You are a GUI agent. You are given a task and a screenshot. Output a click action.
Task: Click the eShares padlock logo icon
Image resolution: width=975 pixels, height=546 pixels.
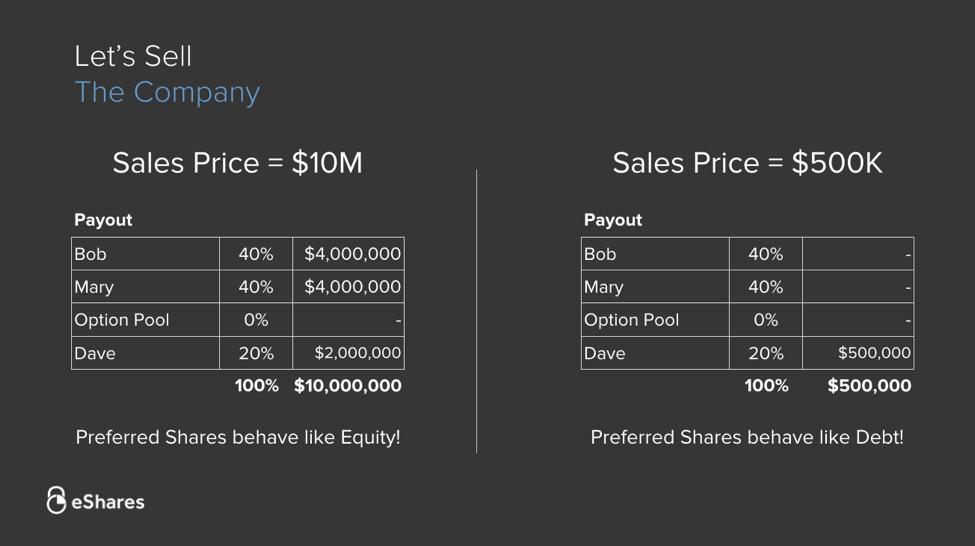click(x=56, y=500)
